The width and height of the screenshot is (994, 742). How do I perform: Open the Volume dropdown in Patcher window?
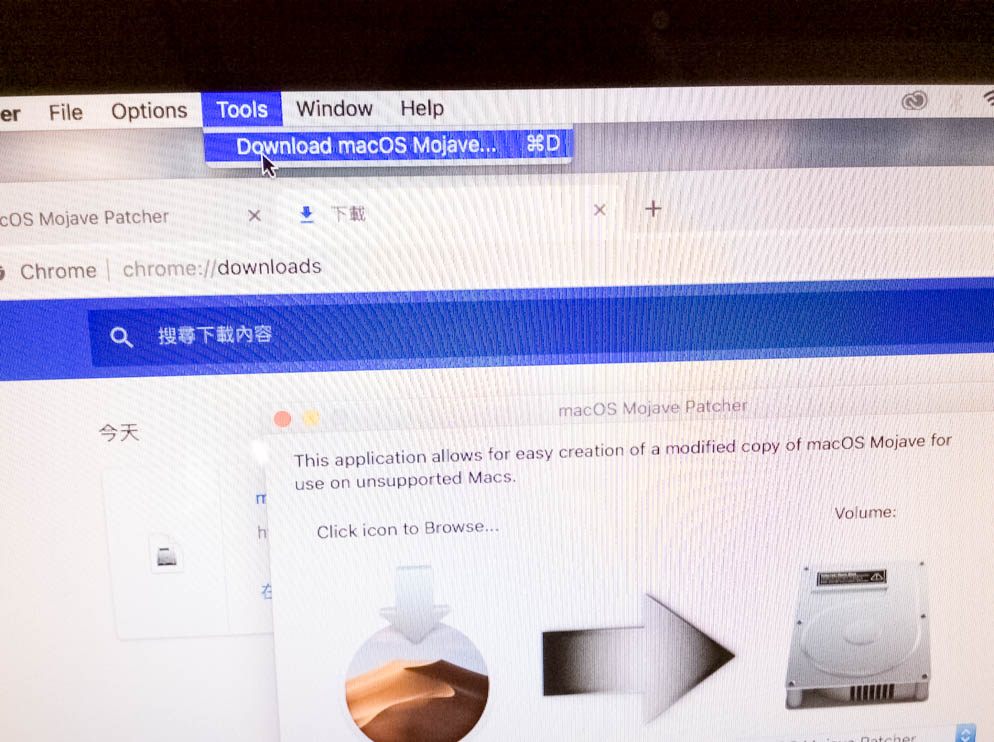[x=964, y=734]
